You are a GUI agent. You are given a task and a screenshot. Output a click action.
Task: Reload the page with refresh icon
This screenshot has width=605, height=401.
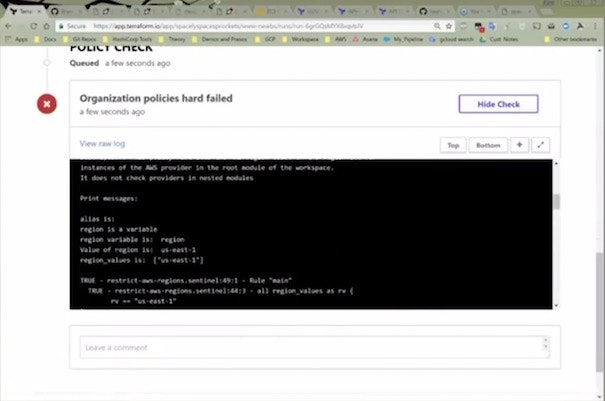click(34, 26)
